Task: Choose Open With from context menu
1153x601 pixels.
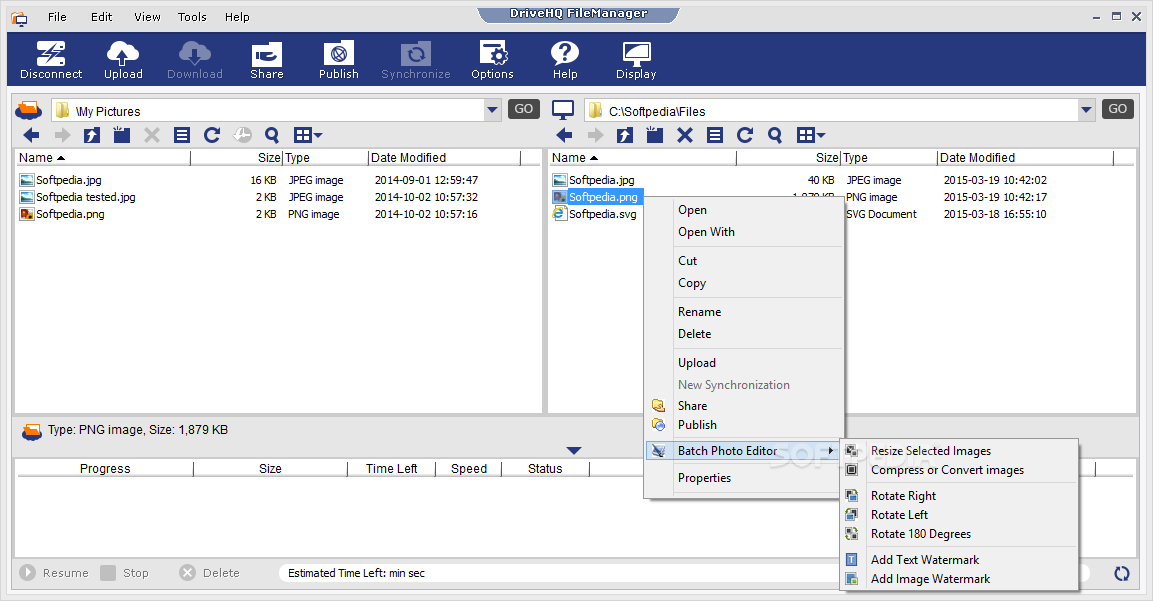Action: coord(706,232)
